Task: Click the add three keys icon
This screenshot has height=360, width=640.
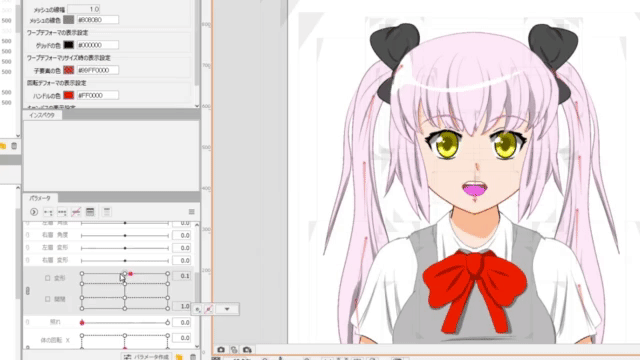Action: click(x=62, y=212)
